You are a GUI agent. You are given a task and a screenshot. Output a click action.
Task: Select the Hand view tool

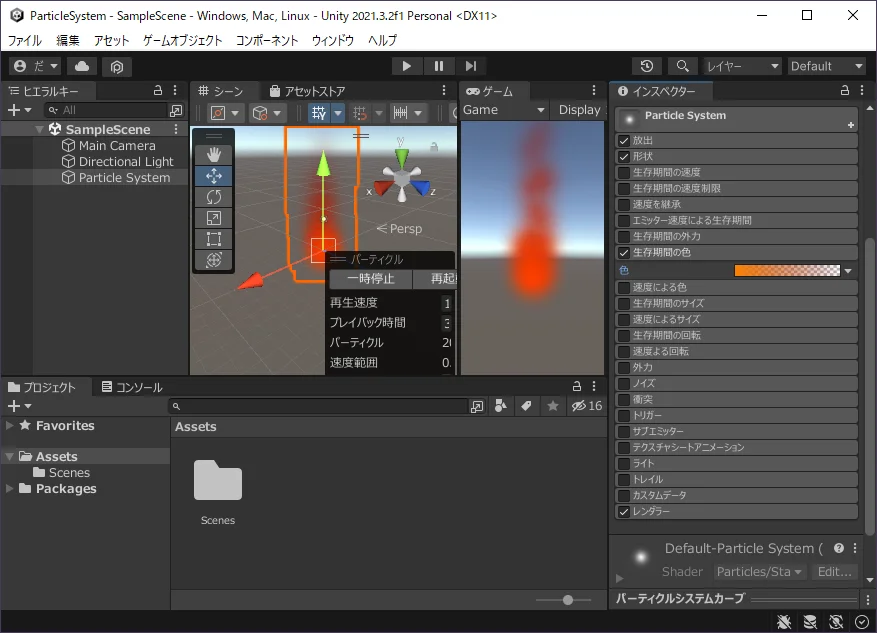coord(214,155)
